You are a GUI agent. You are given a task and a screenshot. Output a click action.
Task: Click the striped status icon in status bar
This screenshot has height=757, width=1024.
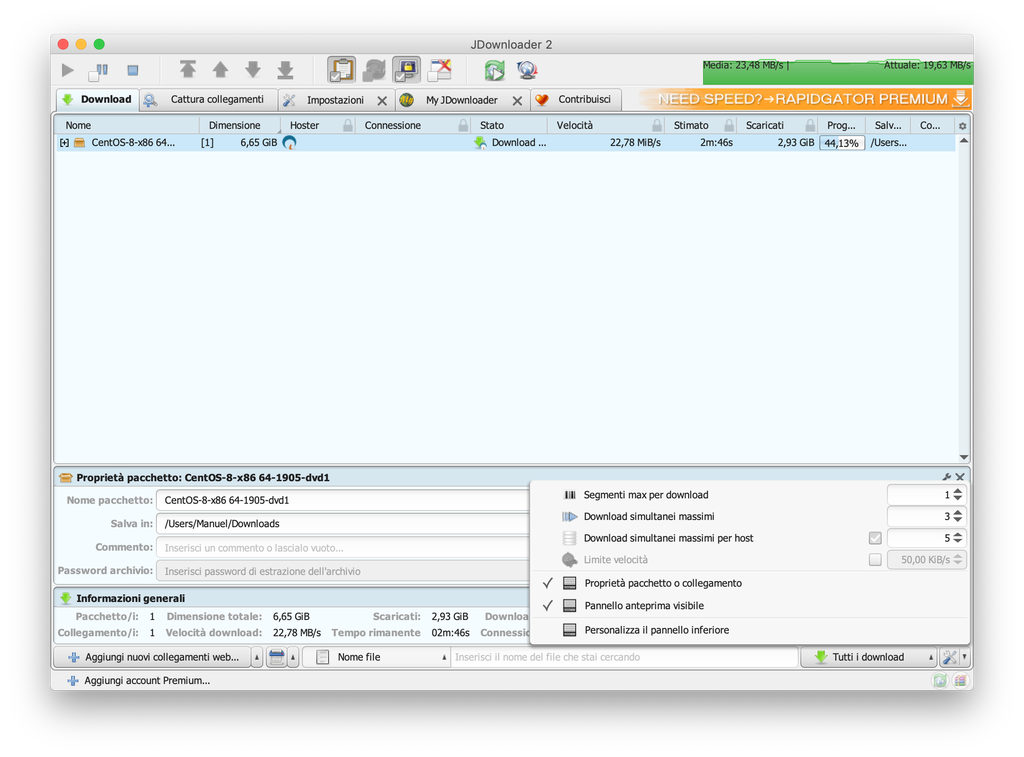click(960, 681)
